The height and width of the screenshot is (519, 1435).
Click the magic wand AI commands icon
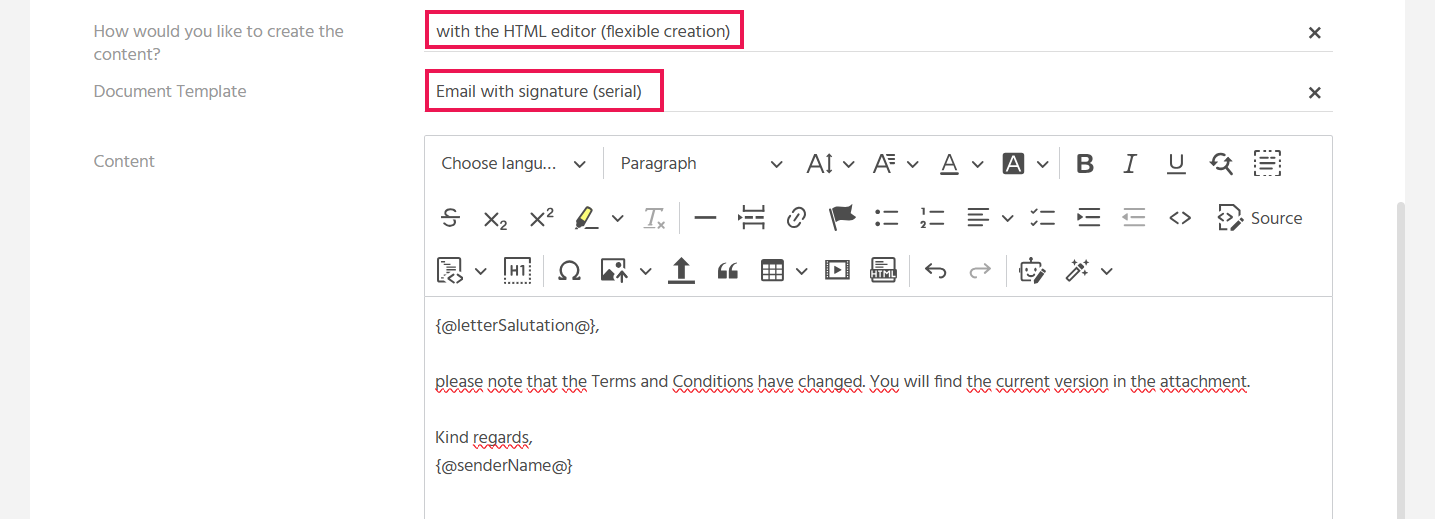[x=1077, y=271]
